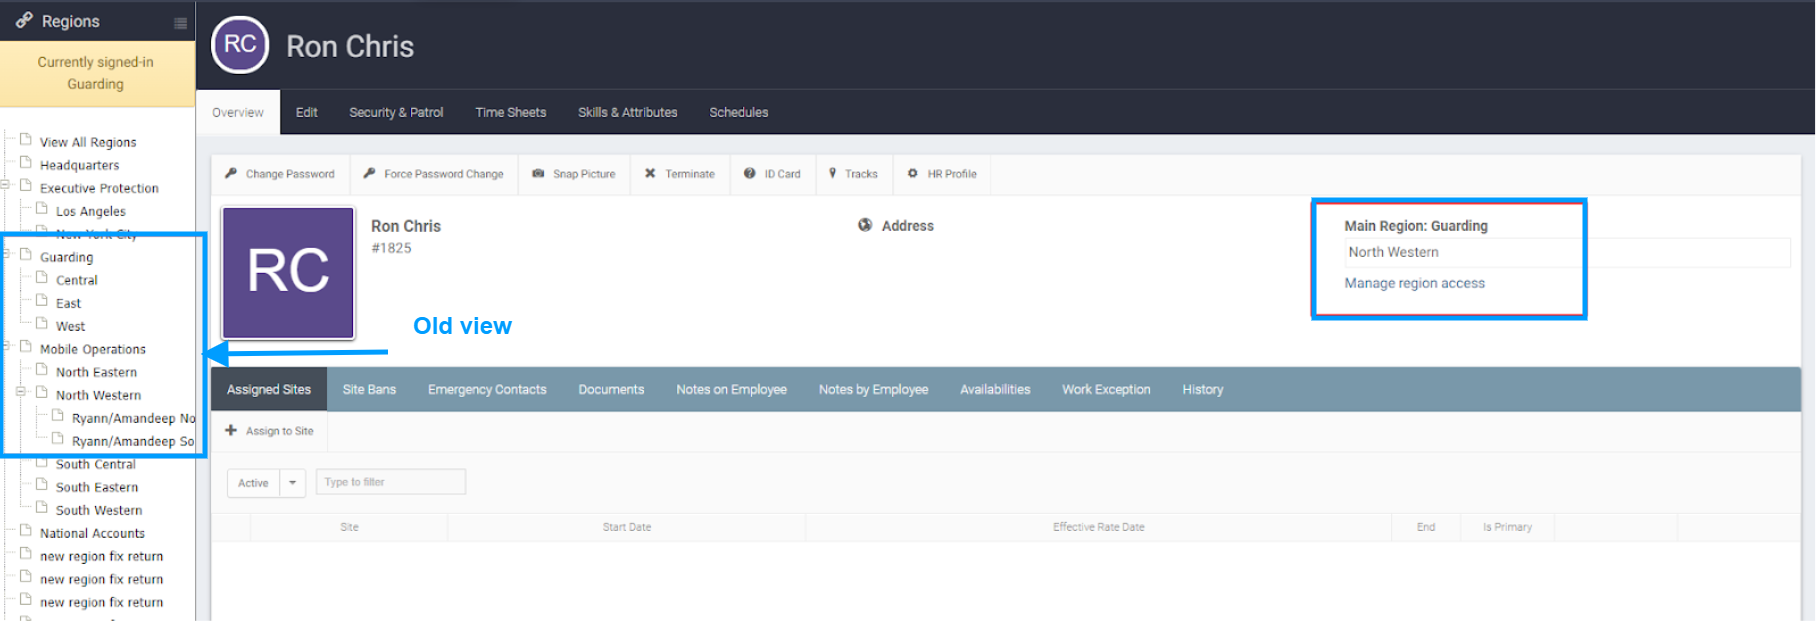Select the History tab
Screen dimensions: 1819x641
coord(1202,389)
